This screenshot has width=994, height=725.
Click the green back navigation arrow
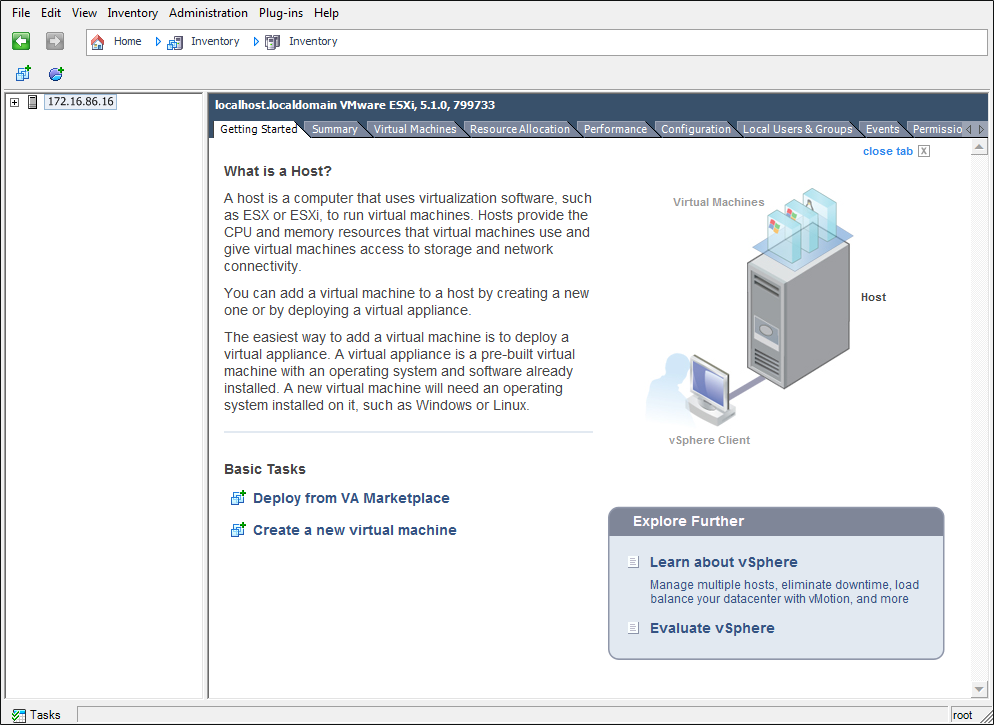click(x=21, y=41)
